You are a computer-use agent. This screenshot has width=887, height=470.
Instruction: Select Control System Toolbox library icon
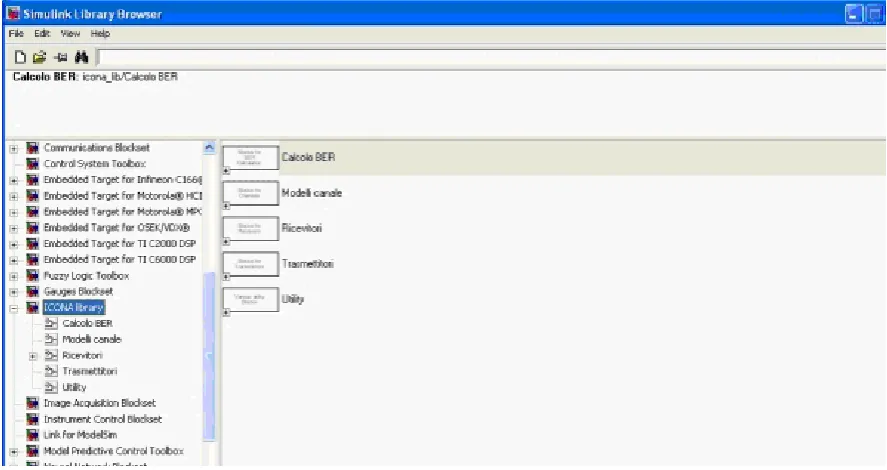tap(33, 164)
